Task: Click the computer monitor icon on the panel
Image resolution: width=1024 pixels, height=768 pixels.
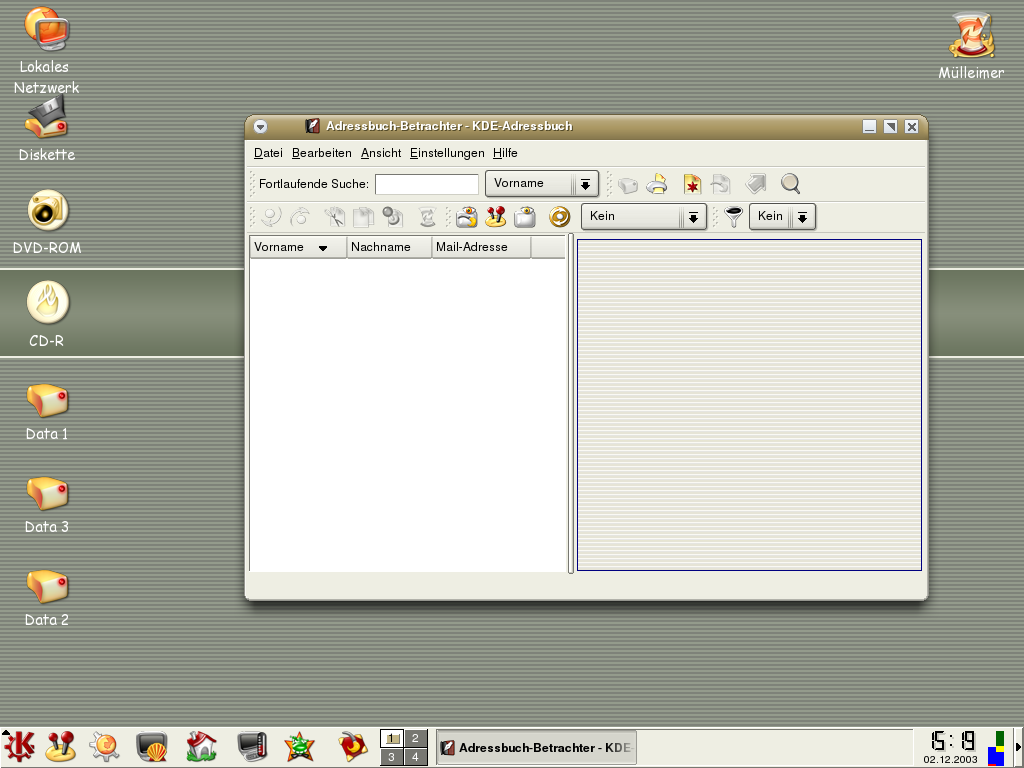Action: tap(252, 746)
